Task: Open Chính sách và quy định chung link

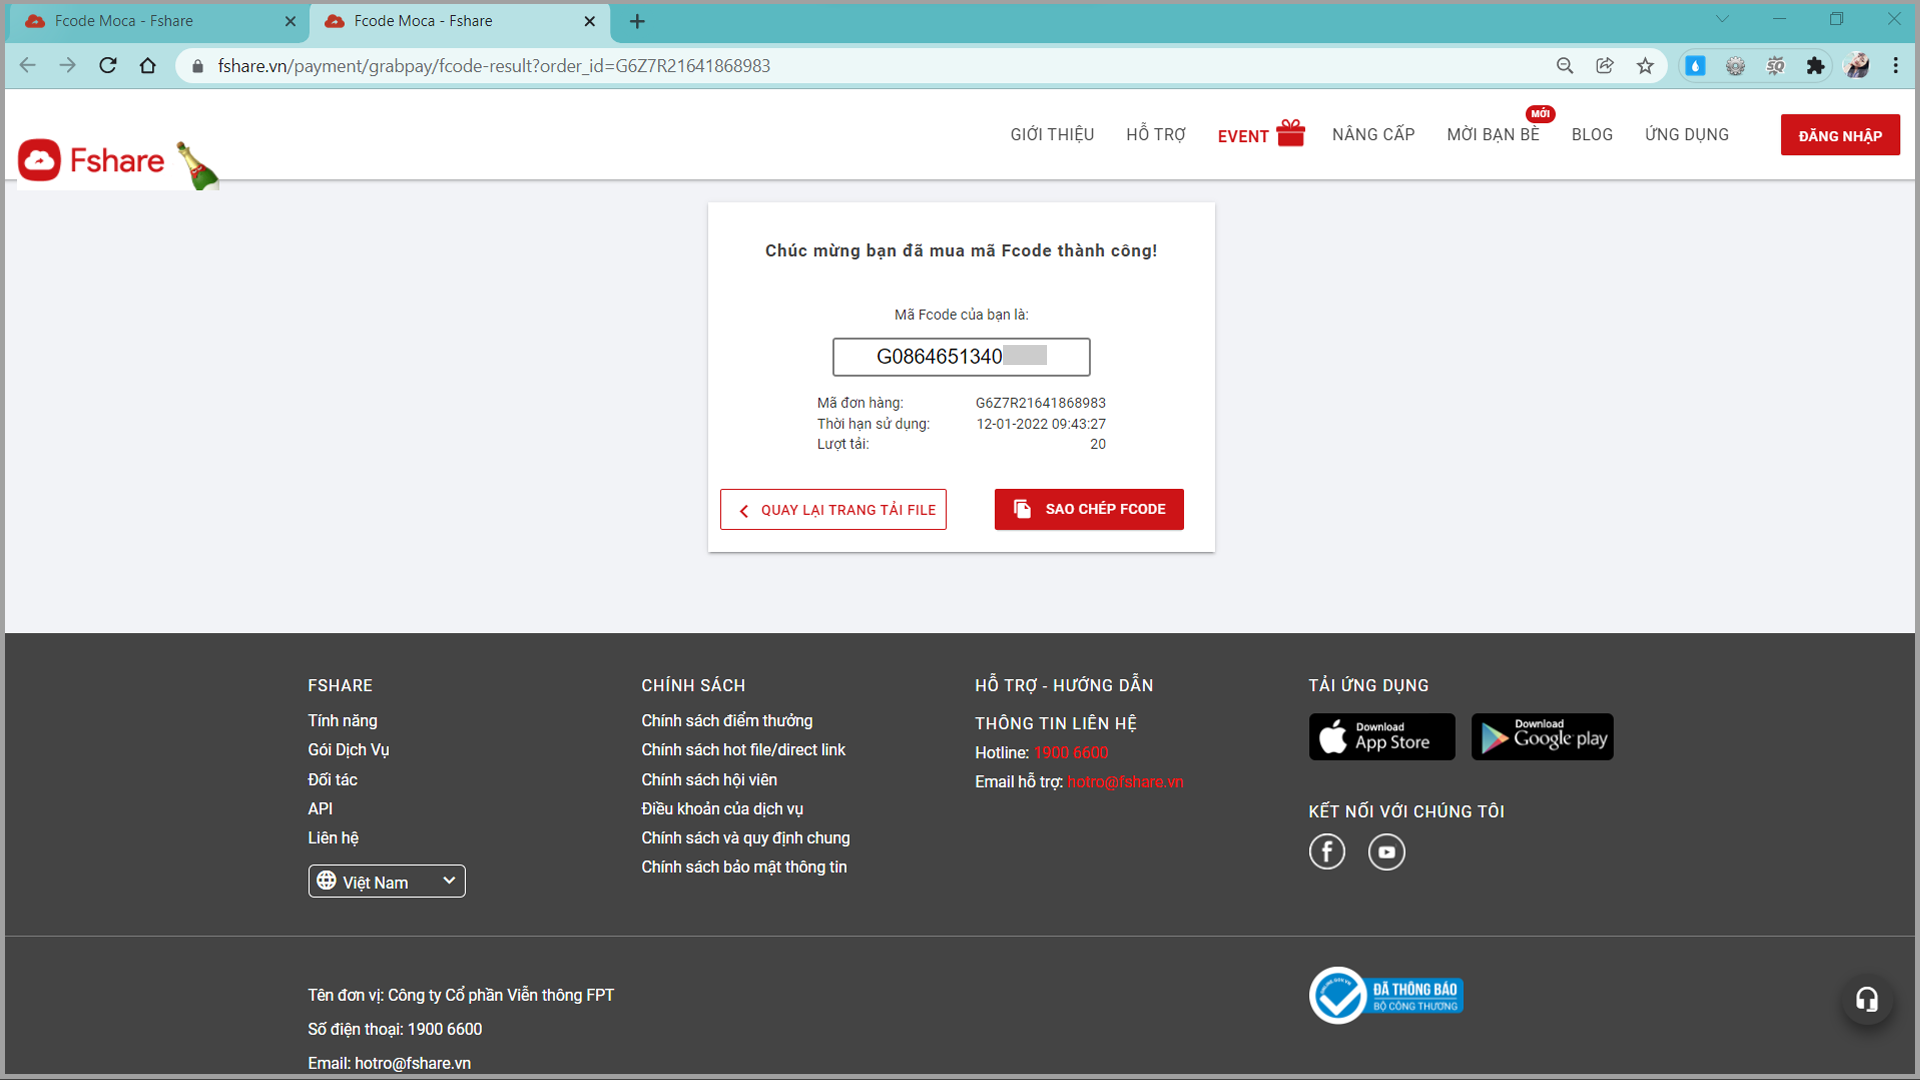Action: click(746, 838)
